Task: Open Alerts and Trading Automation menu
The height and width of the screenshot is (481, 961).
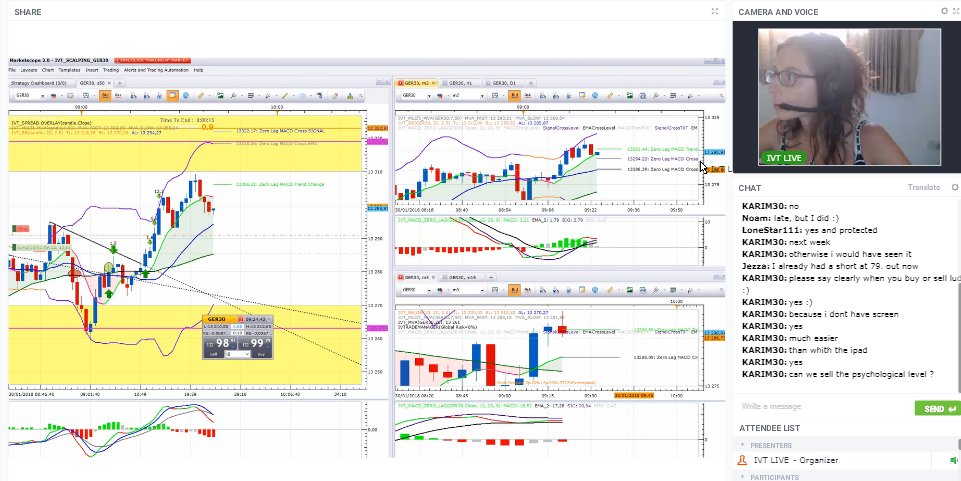Action: tap(156, 70)
